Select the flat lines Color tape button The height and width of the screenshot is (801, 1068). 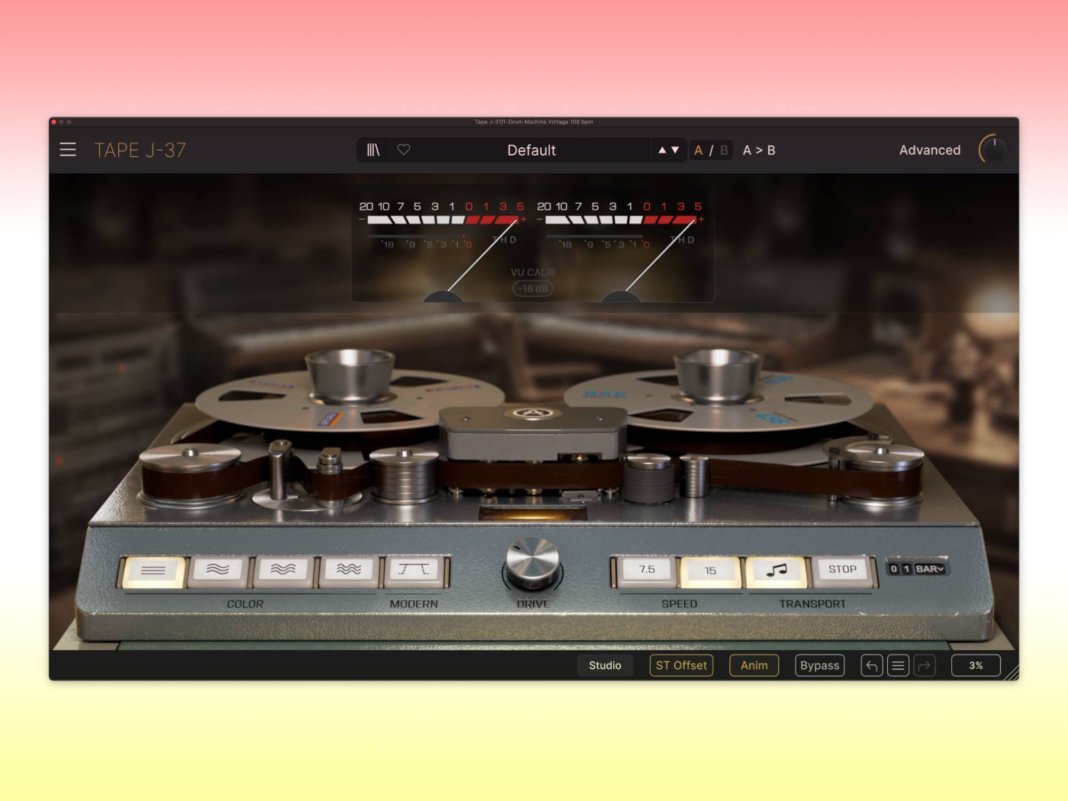[x=153, y=571]
